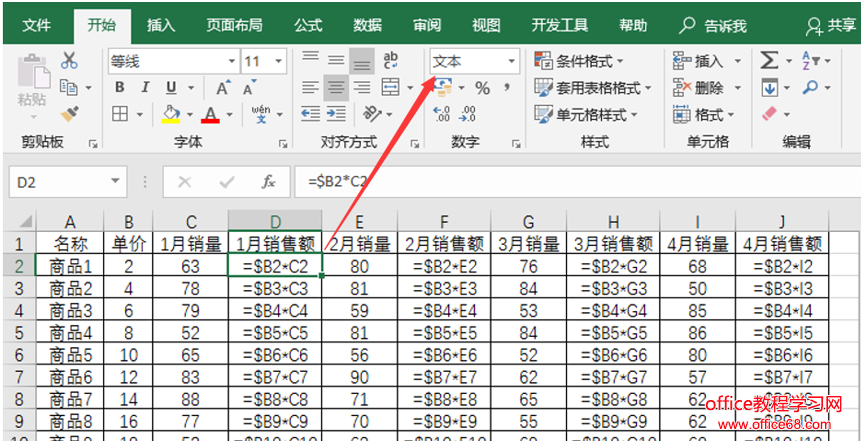
Task: Apply red font color A
Action: tap(210, 114)
